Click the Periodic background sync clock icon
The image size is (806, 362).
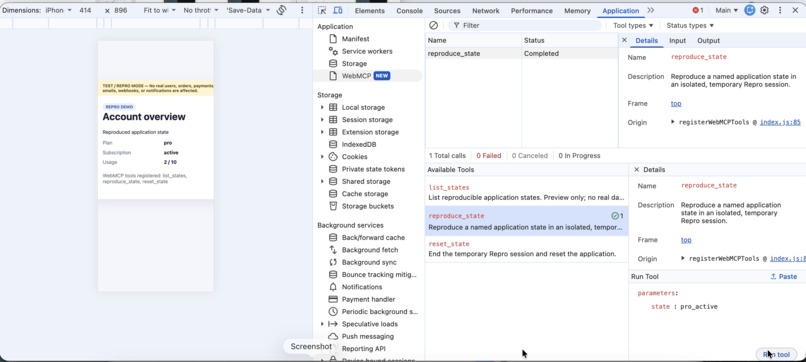coord(333,312)
